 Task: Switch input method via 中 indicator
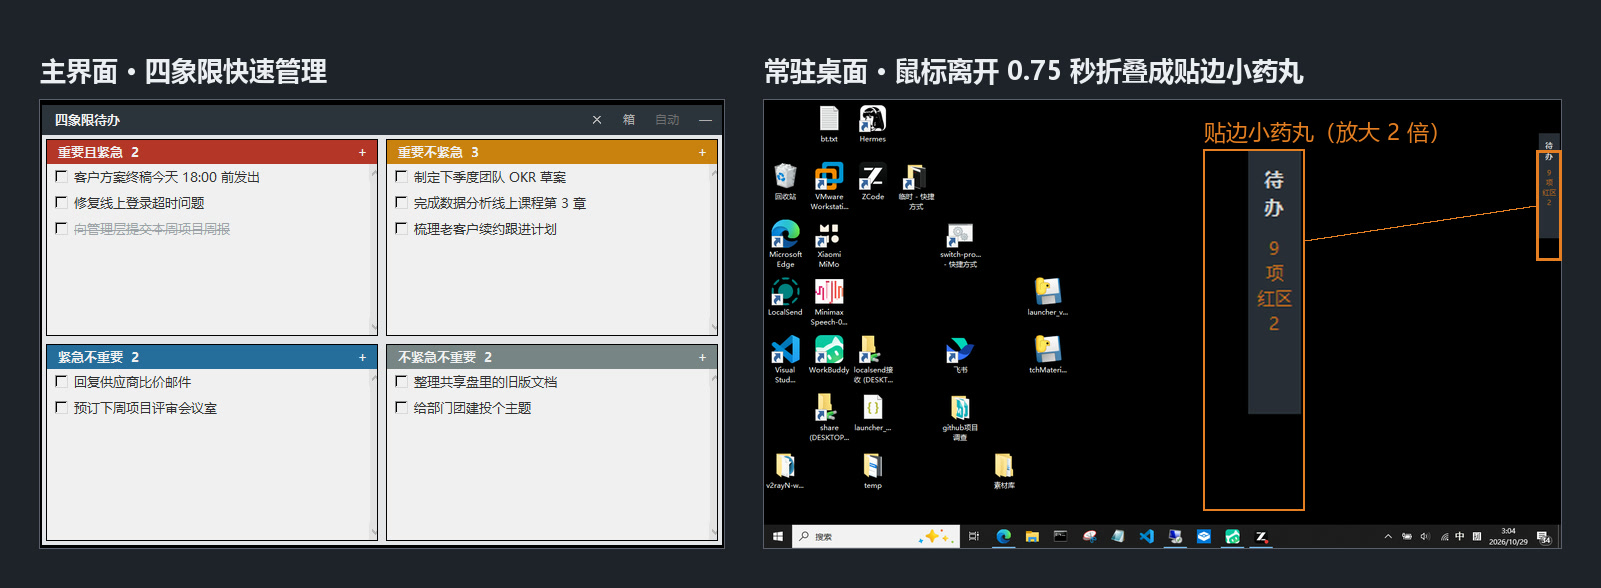1460,537
